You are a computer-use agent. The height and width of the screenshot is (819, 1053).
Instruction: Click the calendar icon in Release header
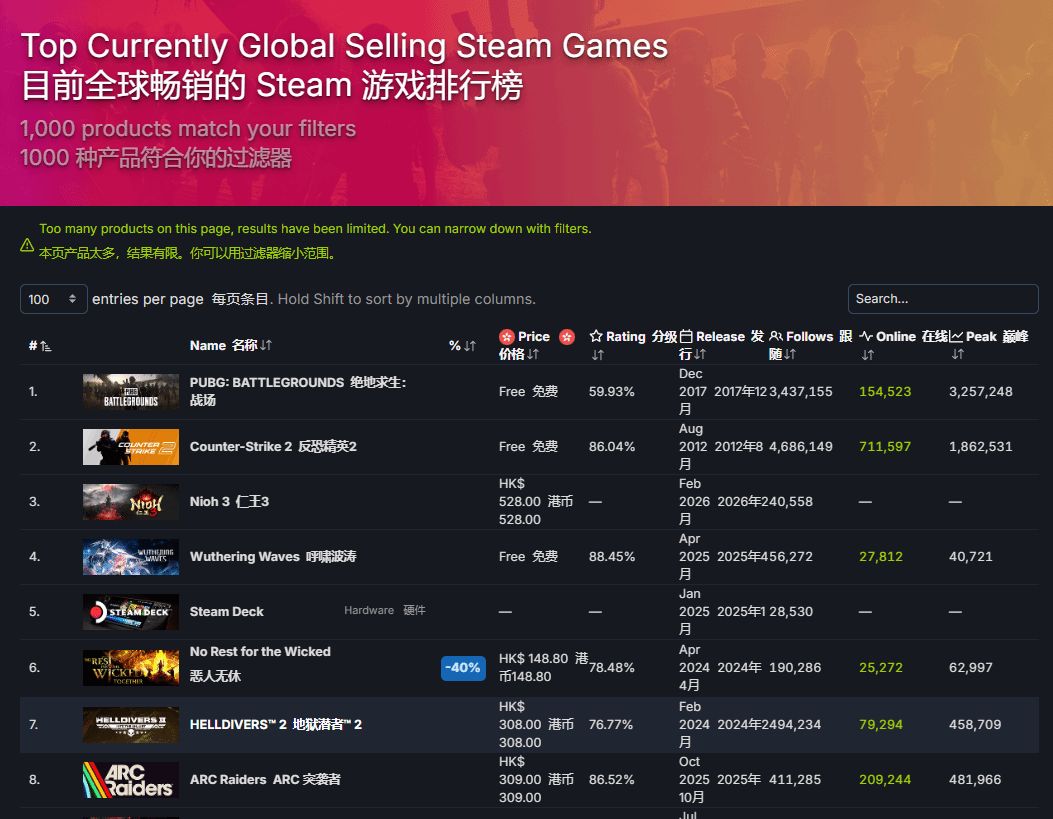coord(686,337)
